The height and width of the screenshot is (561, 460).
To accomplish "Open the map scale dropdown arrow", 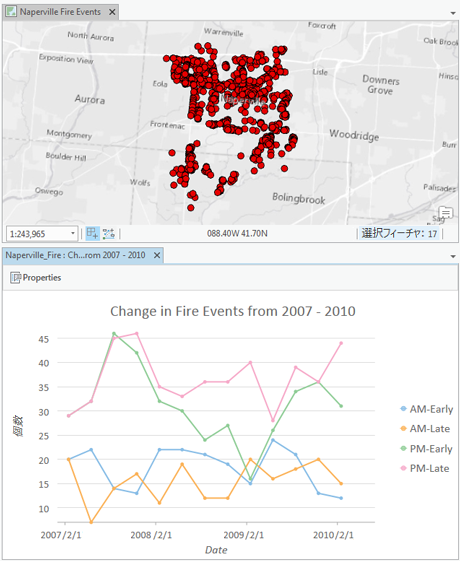I will 73,234.
